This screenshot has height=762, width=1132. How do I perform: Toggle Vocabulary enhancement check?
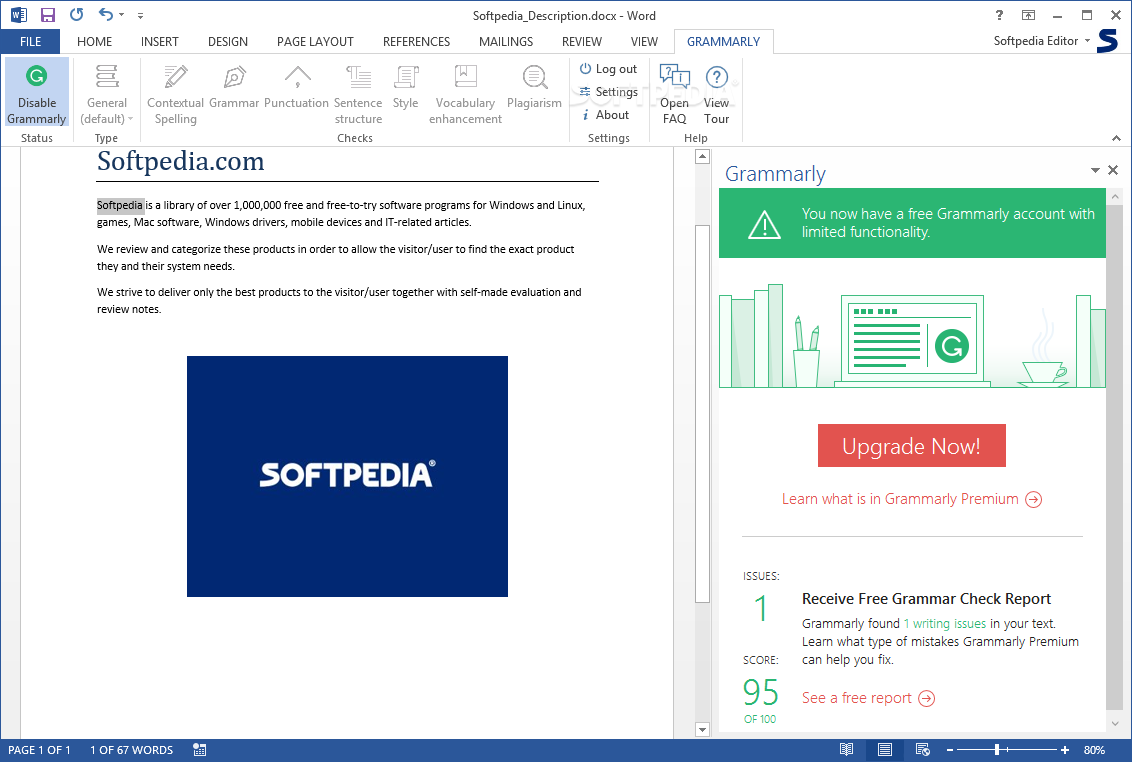click(x=465, y=93)
